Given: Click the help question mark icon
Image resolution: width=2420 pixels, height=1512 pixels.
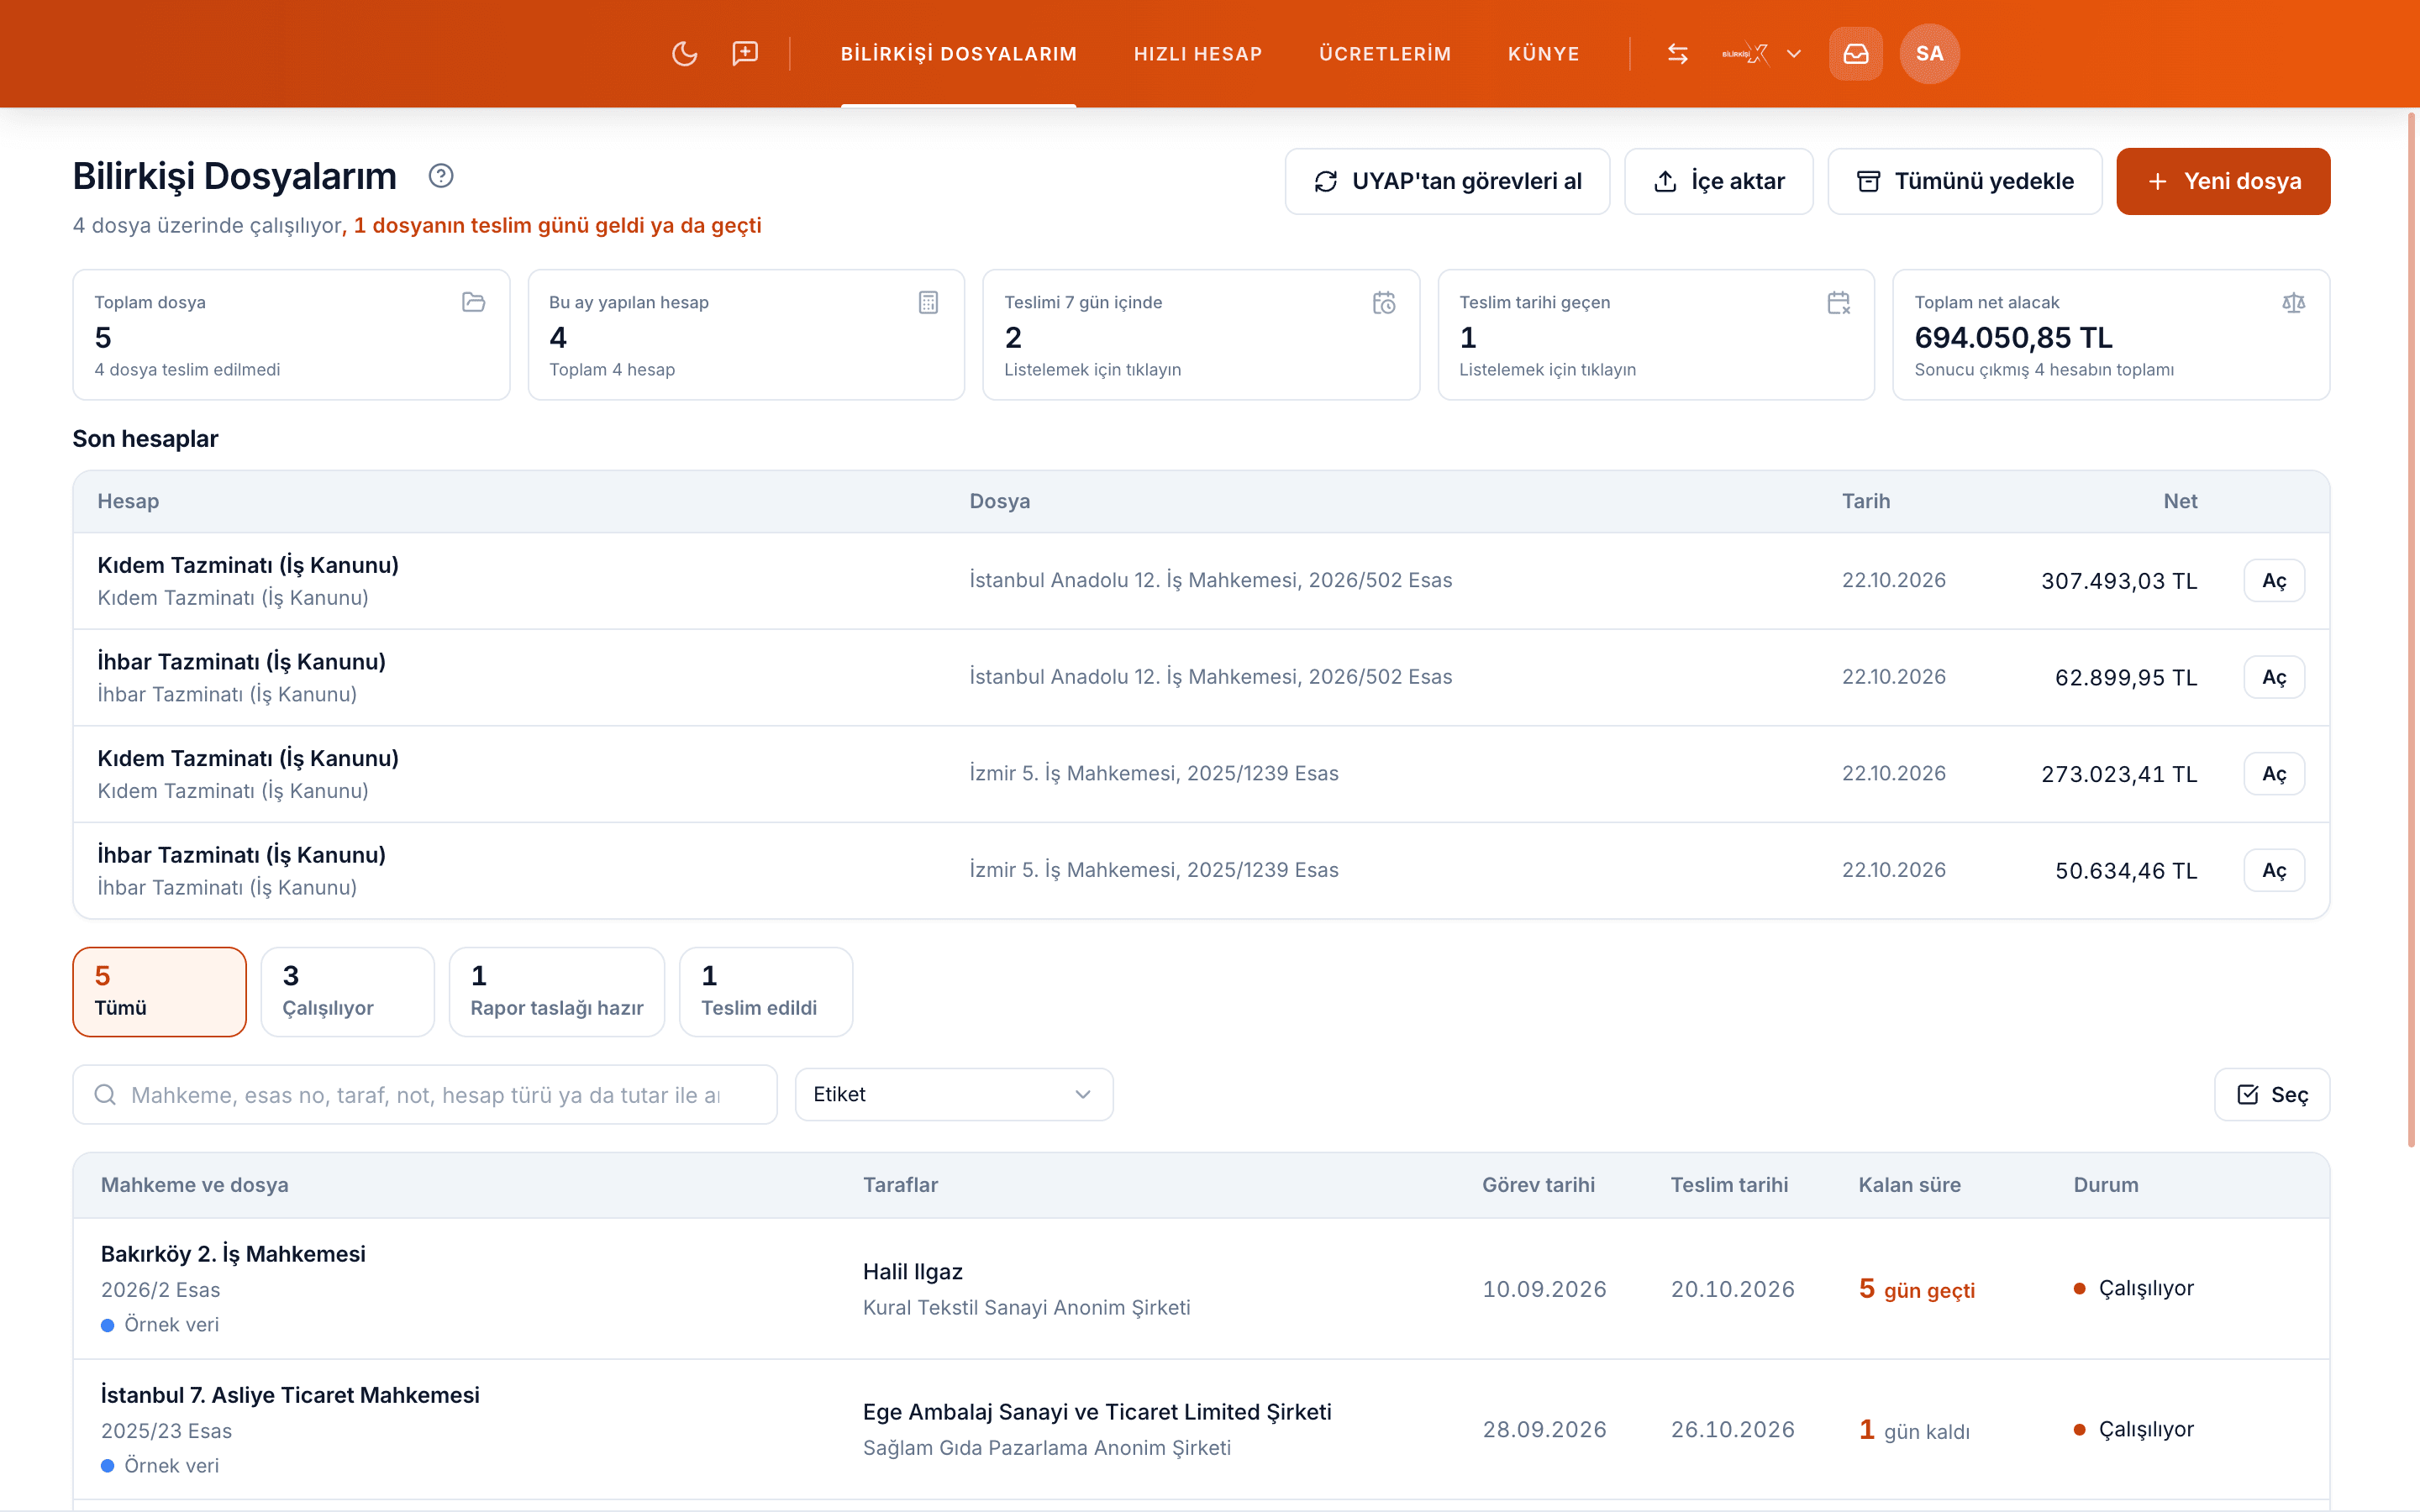Looking at the screenshot, I should coord(441,176).
